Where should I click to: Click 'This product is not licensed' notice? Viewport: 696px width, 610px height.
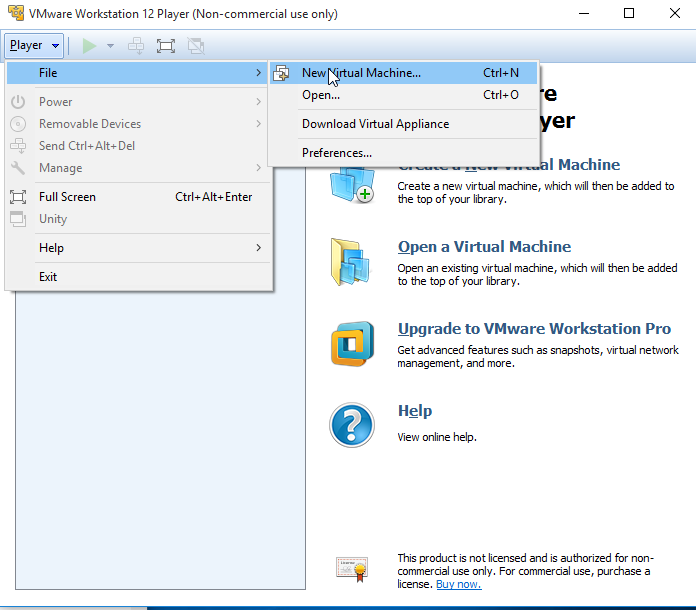(x=525, y=571)
